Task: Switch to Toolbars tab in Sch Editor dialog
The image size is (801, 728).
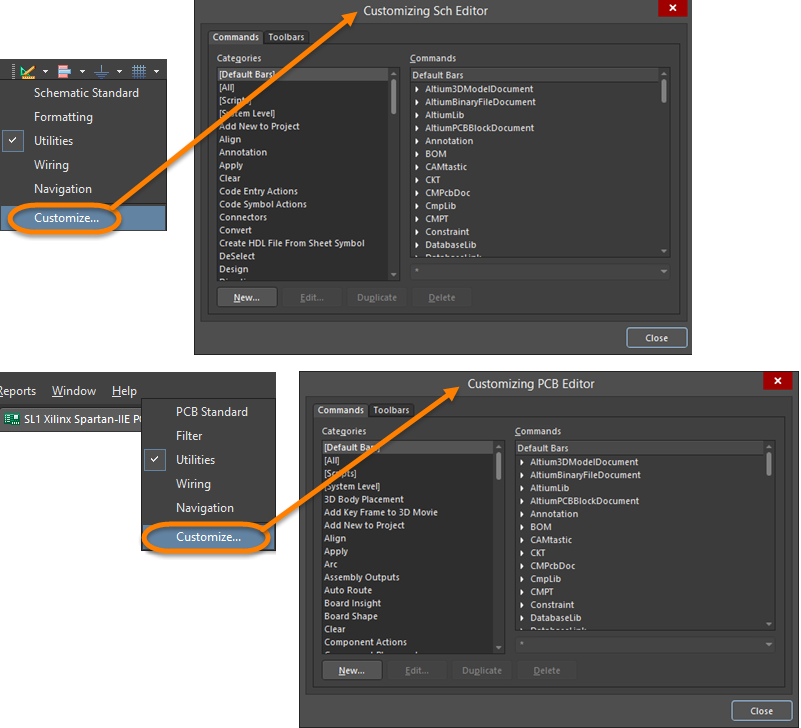Action: [286, 37]
